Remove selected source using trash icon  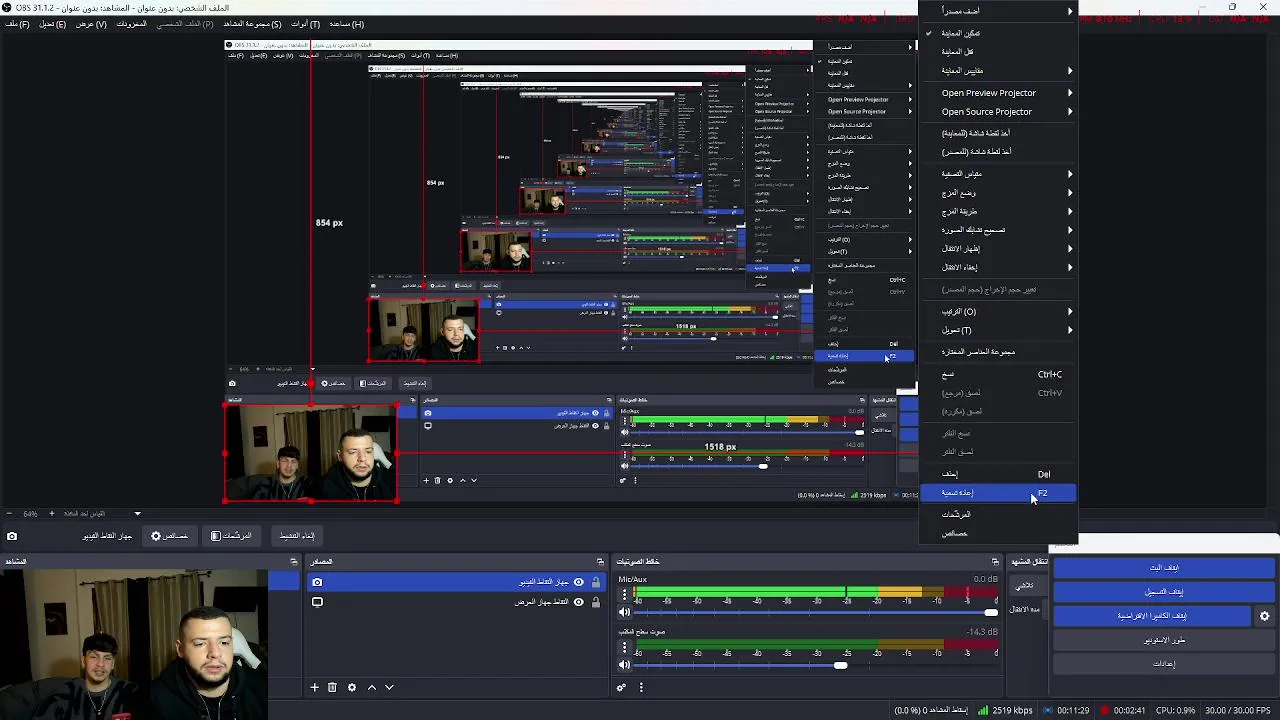point(332,687)
